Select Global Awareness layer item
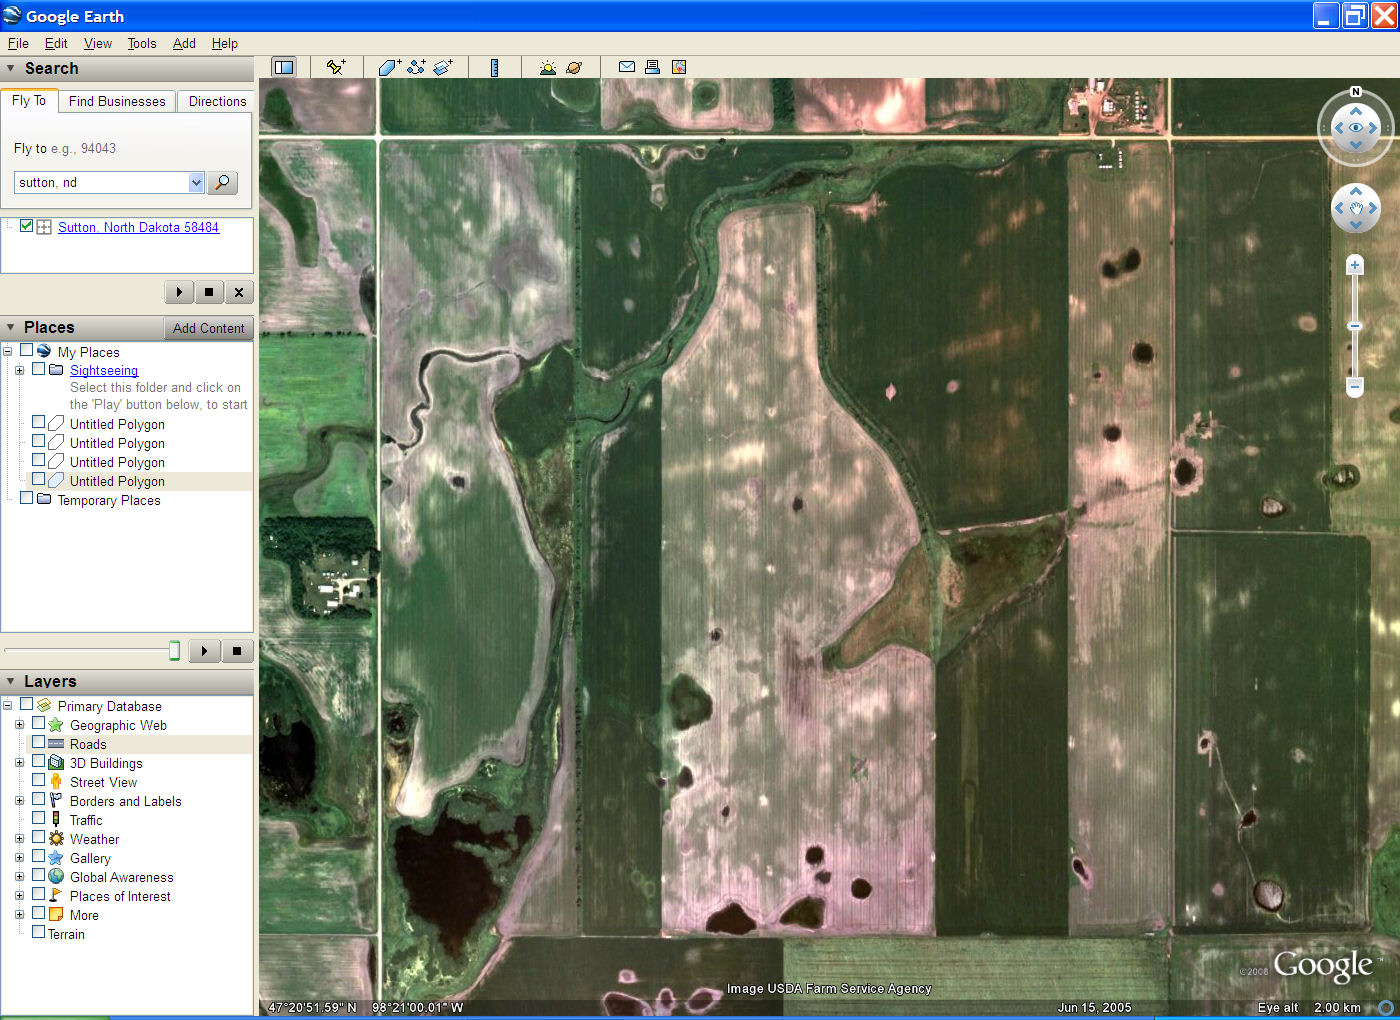1400x1020 pixels. [x=121, y=877]
